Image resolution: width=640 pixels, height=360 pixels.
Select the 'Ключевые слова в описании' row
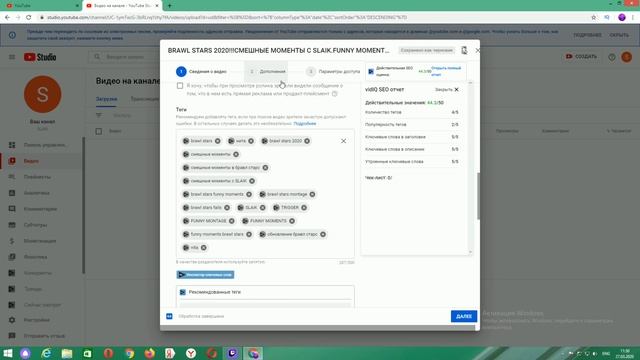(412, 149)
